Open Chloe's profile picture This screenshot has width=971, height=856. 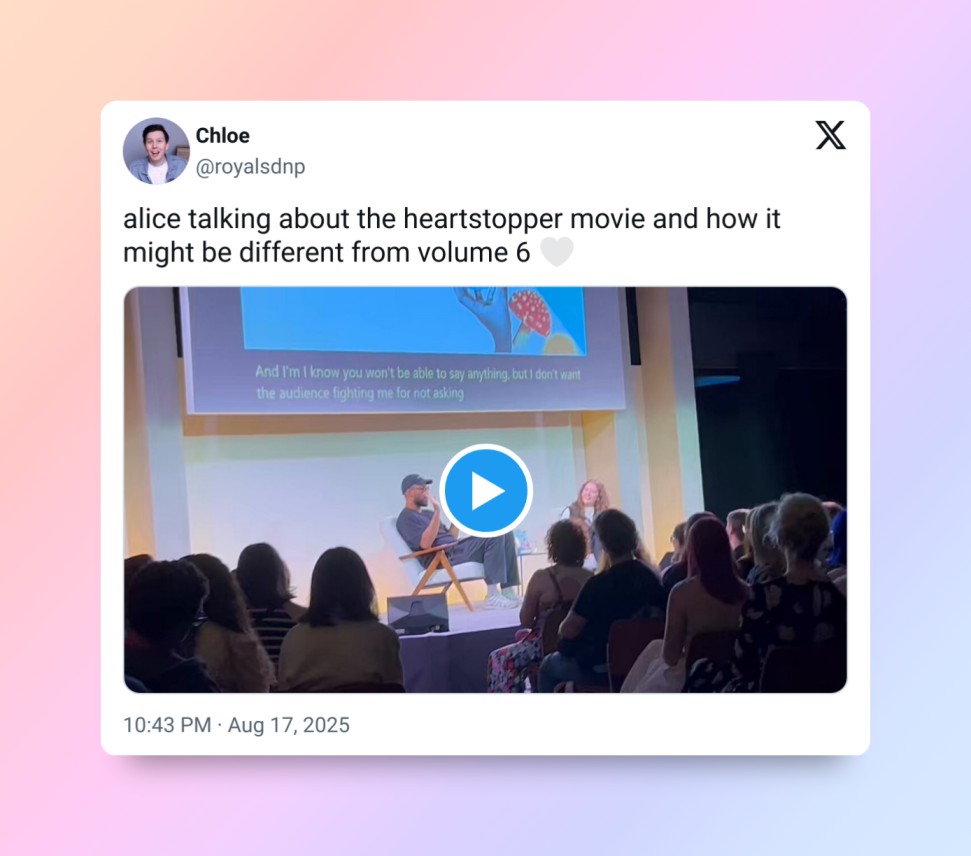[x=156, y=151]
